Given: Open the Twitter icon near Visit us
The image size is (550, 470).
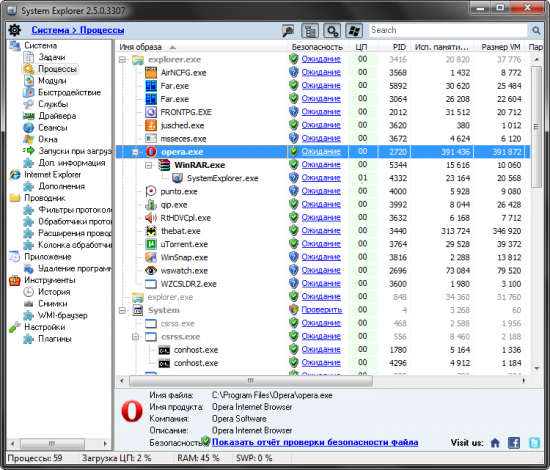Looking at the screenshot, I should (535, 443).
